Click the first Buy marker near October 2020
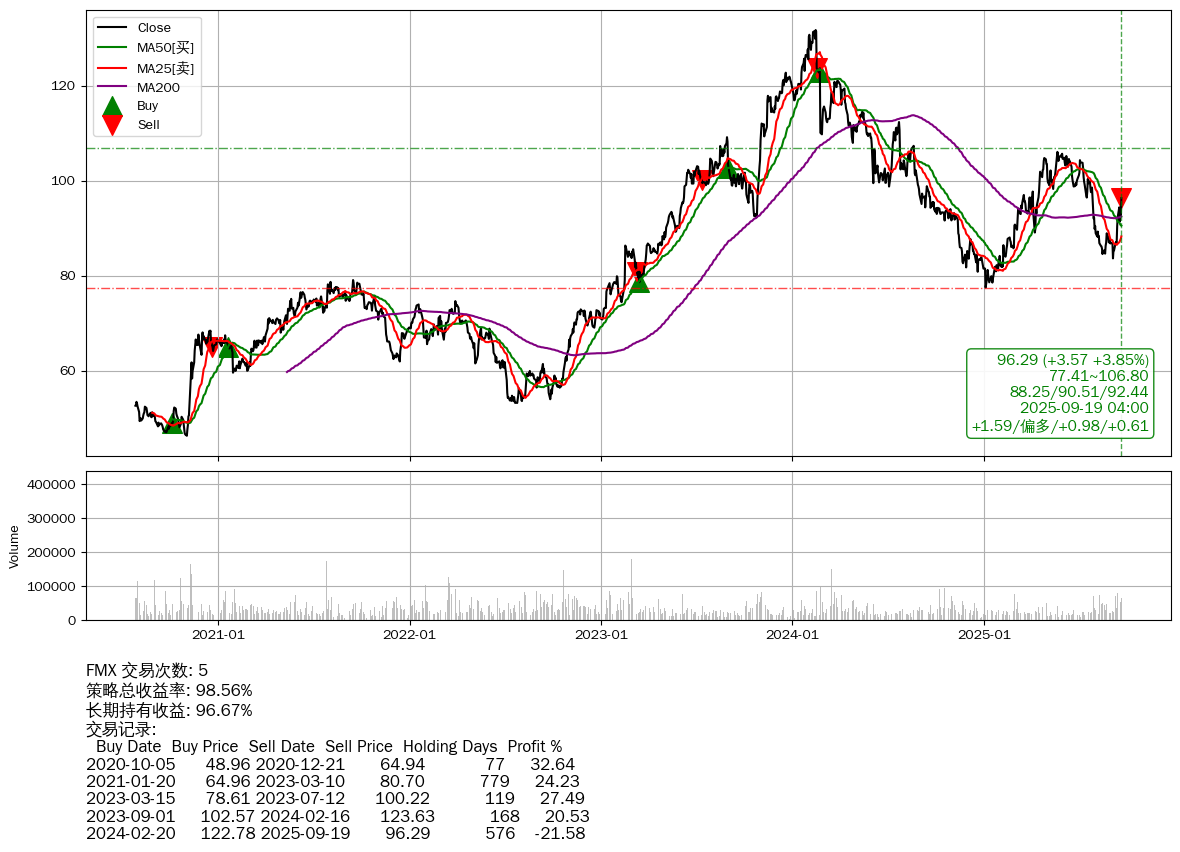 pos(173,424)
